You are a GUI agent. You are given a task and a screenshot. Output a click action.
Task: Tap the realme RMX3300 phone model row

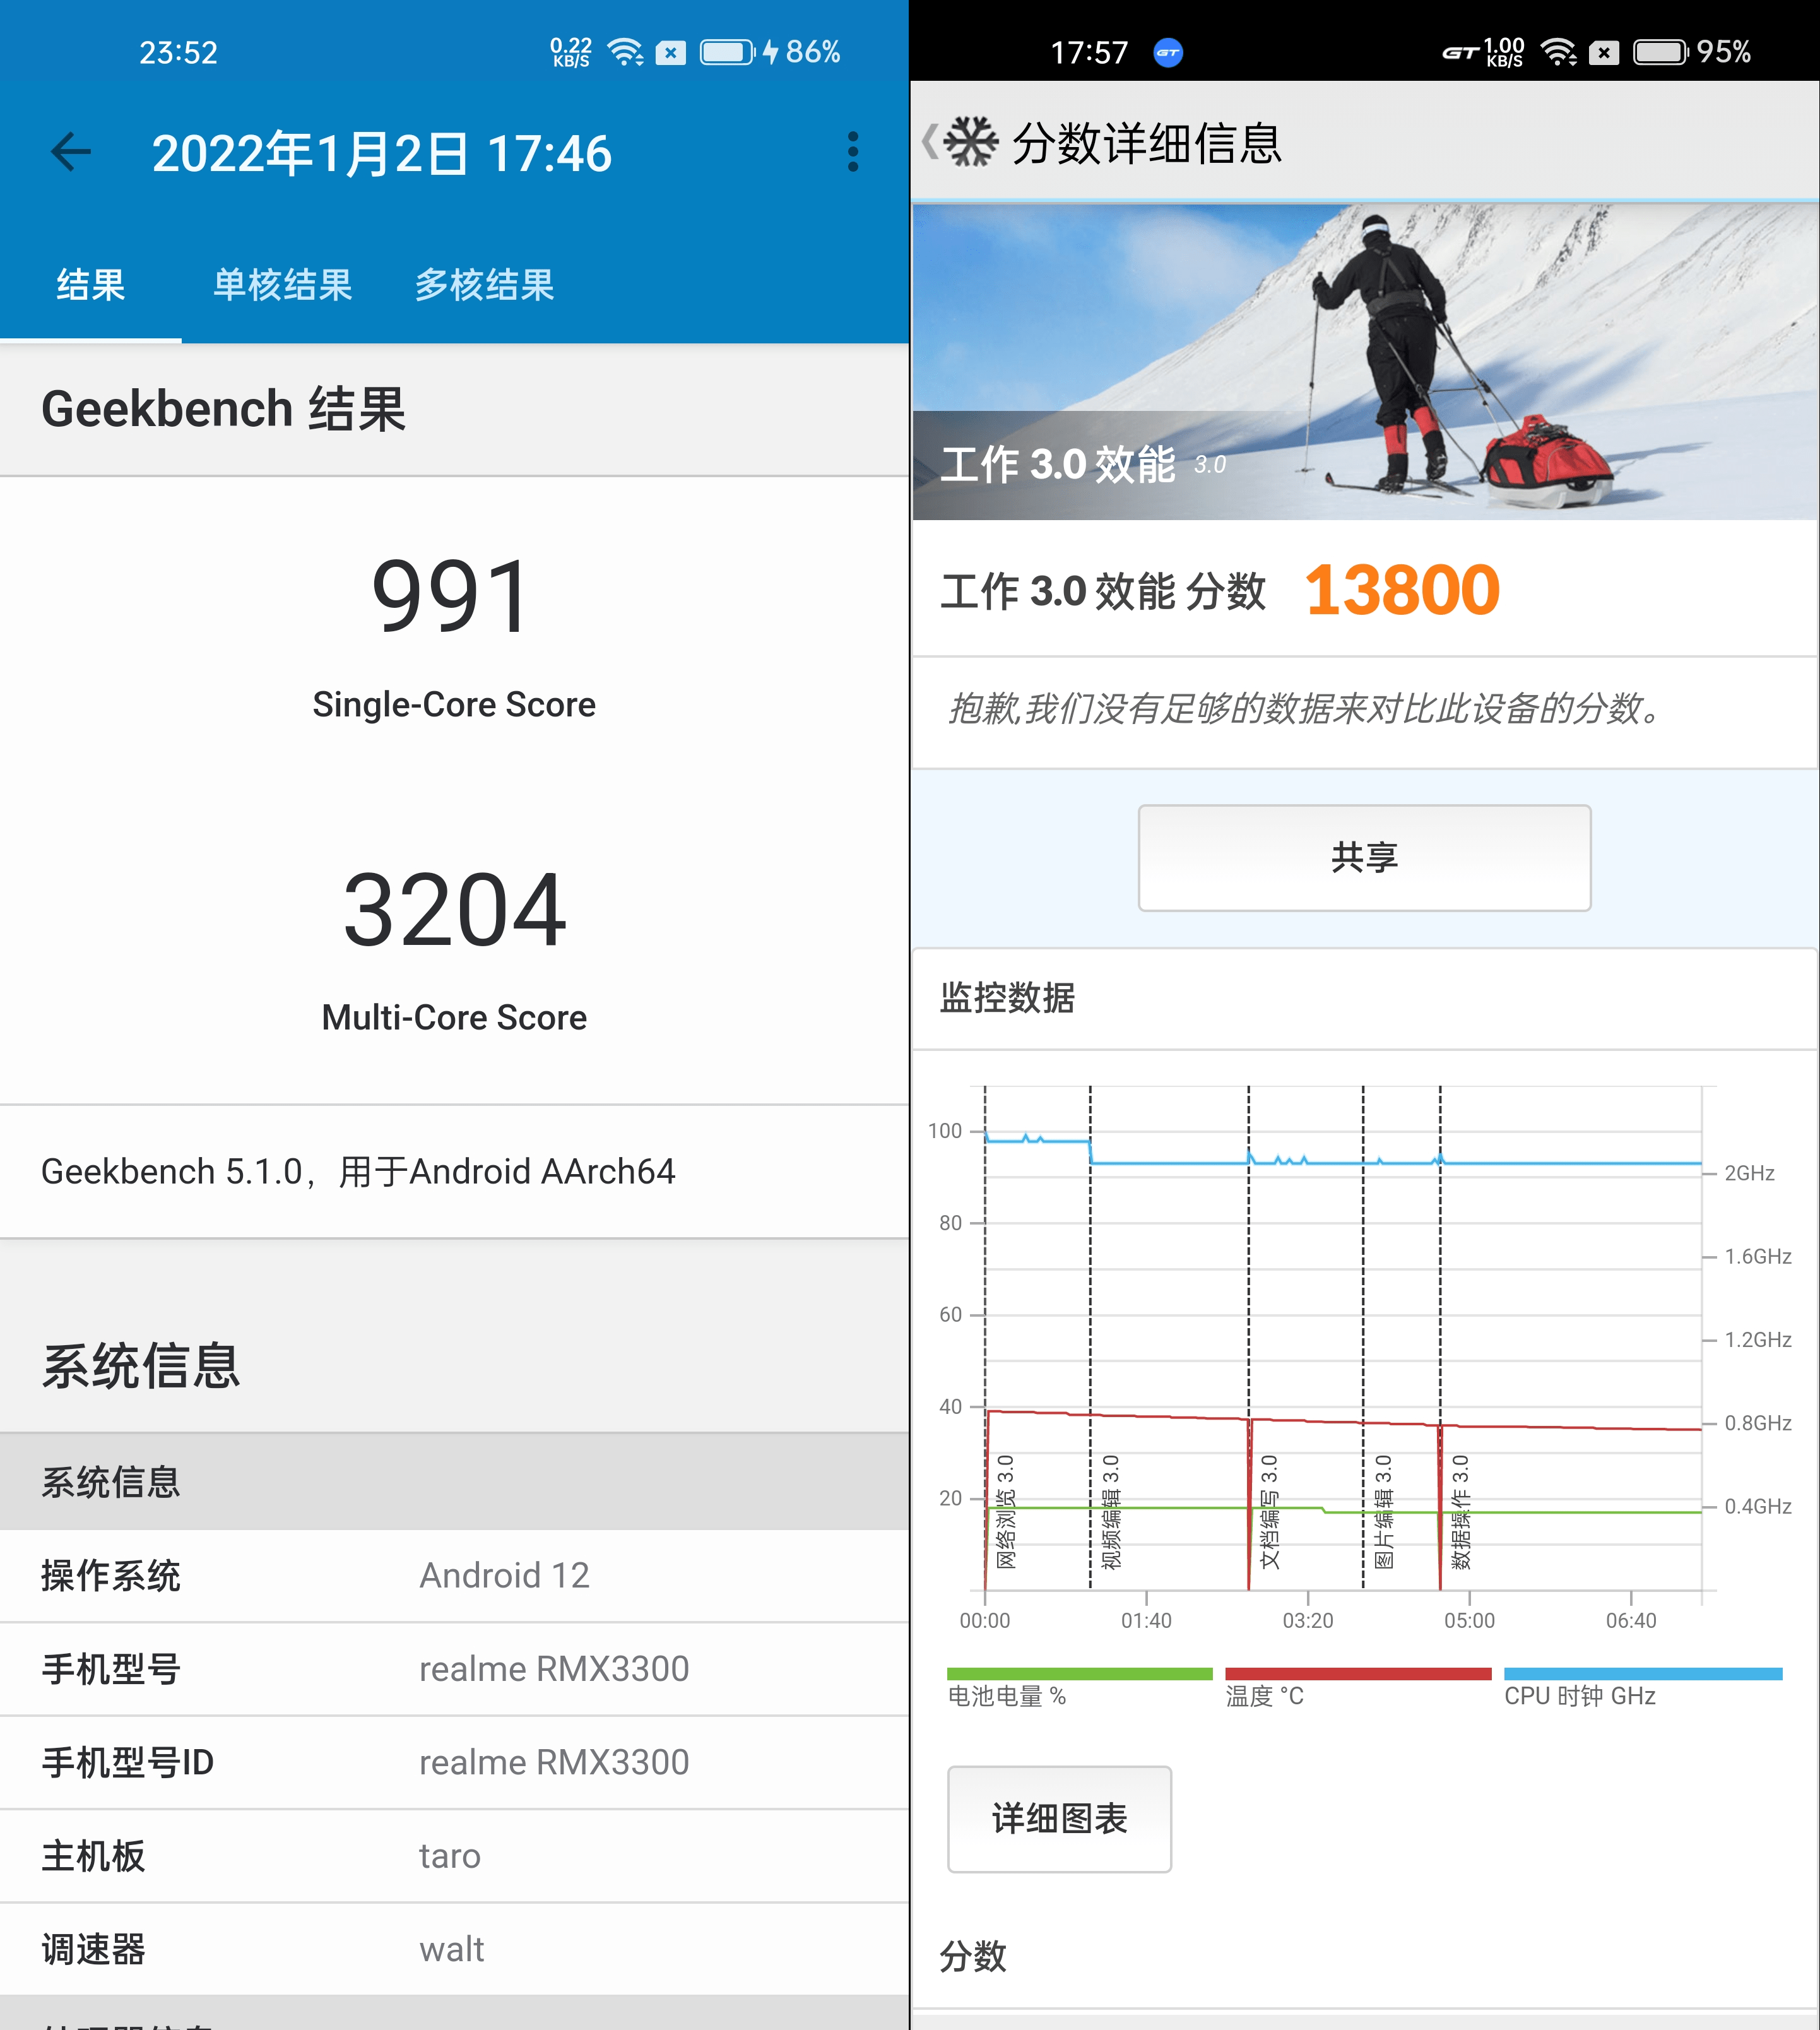pyautogui.click(x=455, y=1668)
